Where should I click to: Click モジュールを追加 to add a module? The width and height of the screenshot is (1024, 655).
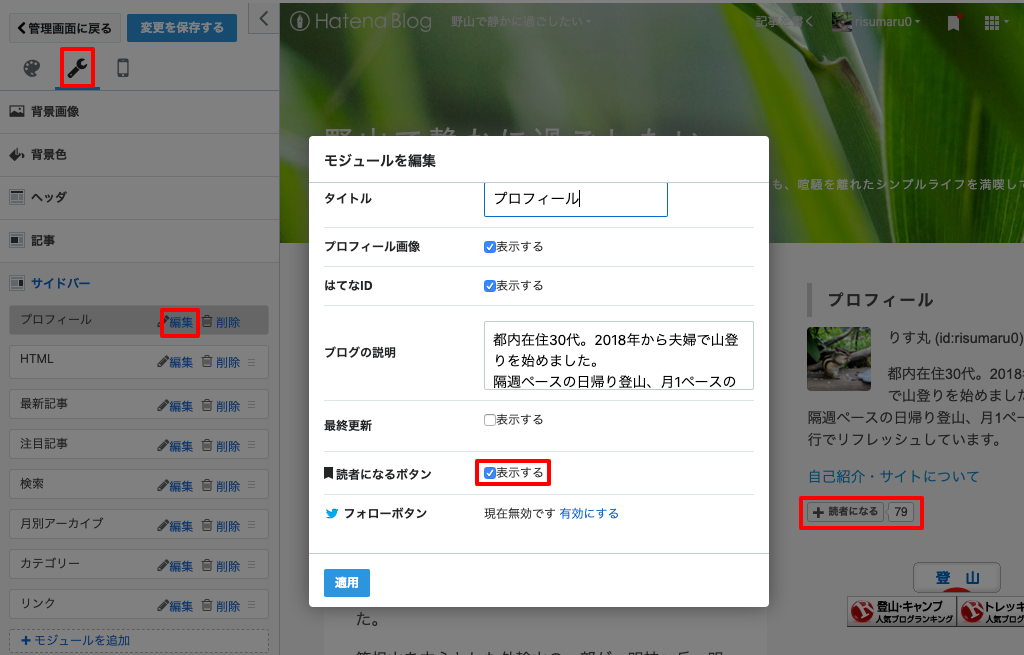[x=138, y=640]
